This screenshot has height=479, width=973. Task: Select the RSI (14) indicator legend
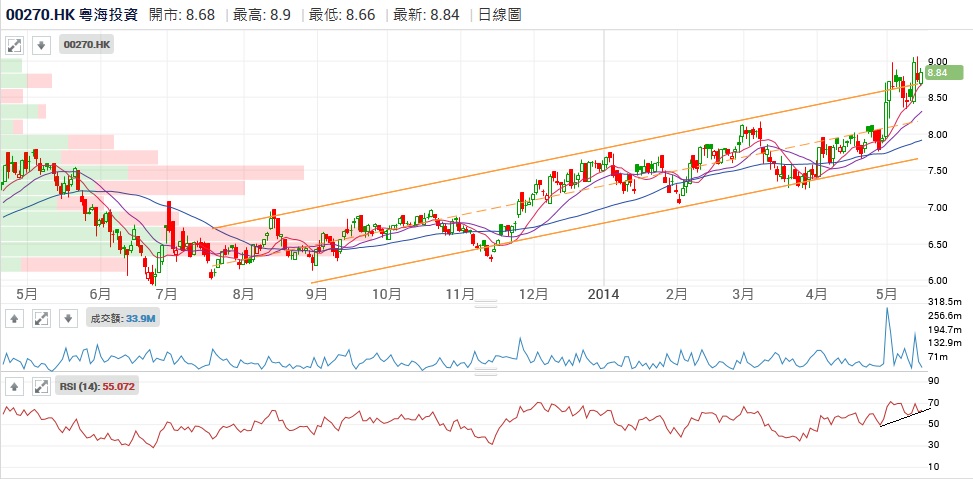pos(95,385)
